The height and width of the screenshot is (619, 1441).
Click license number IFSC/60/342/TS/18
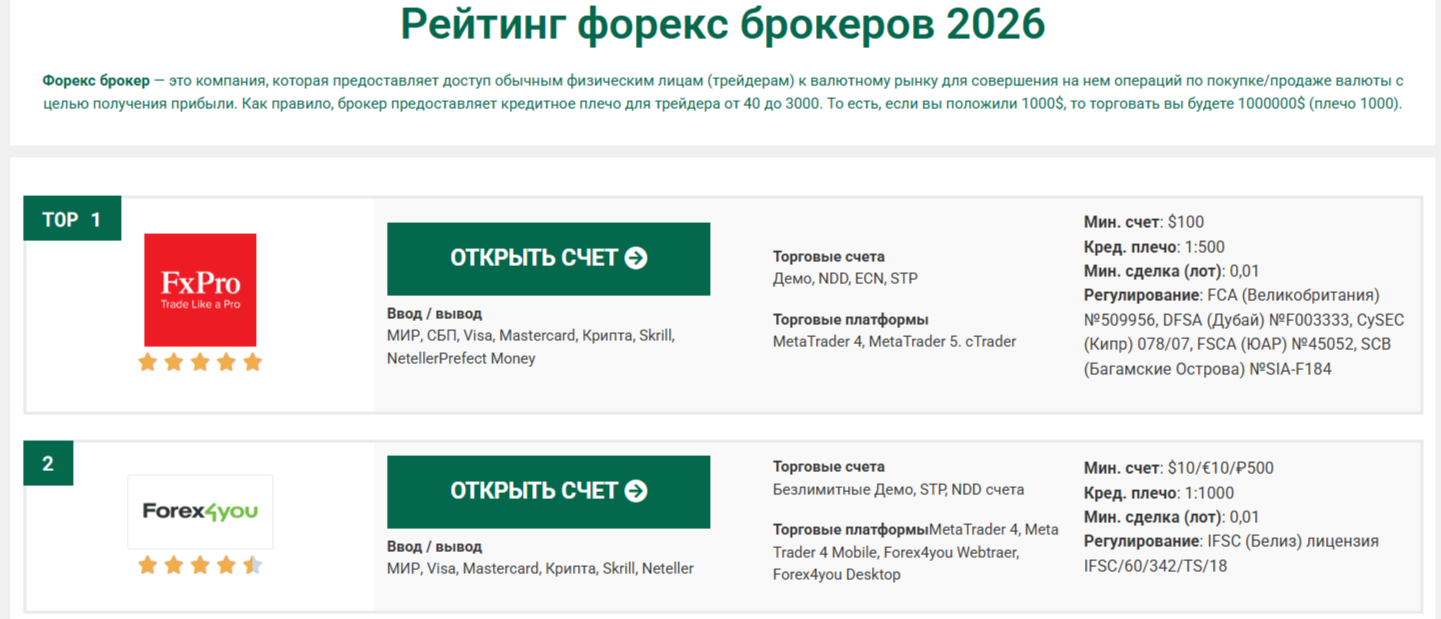tap(1155, 566)
